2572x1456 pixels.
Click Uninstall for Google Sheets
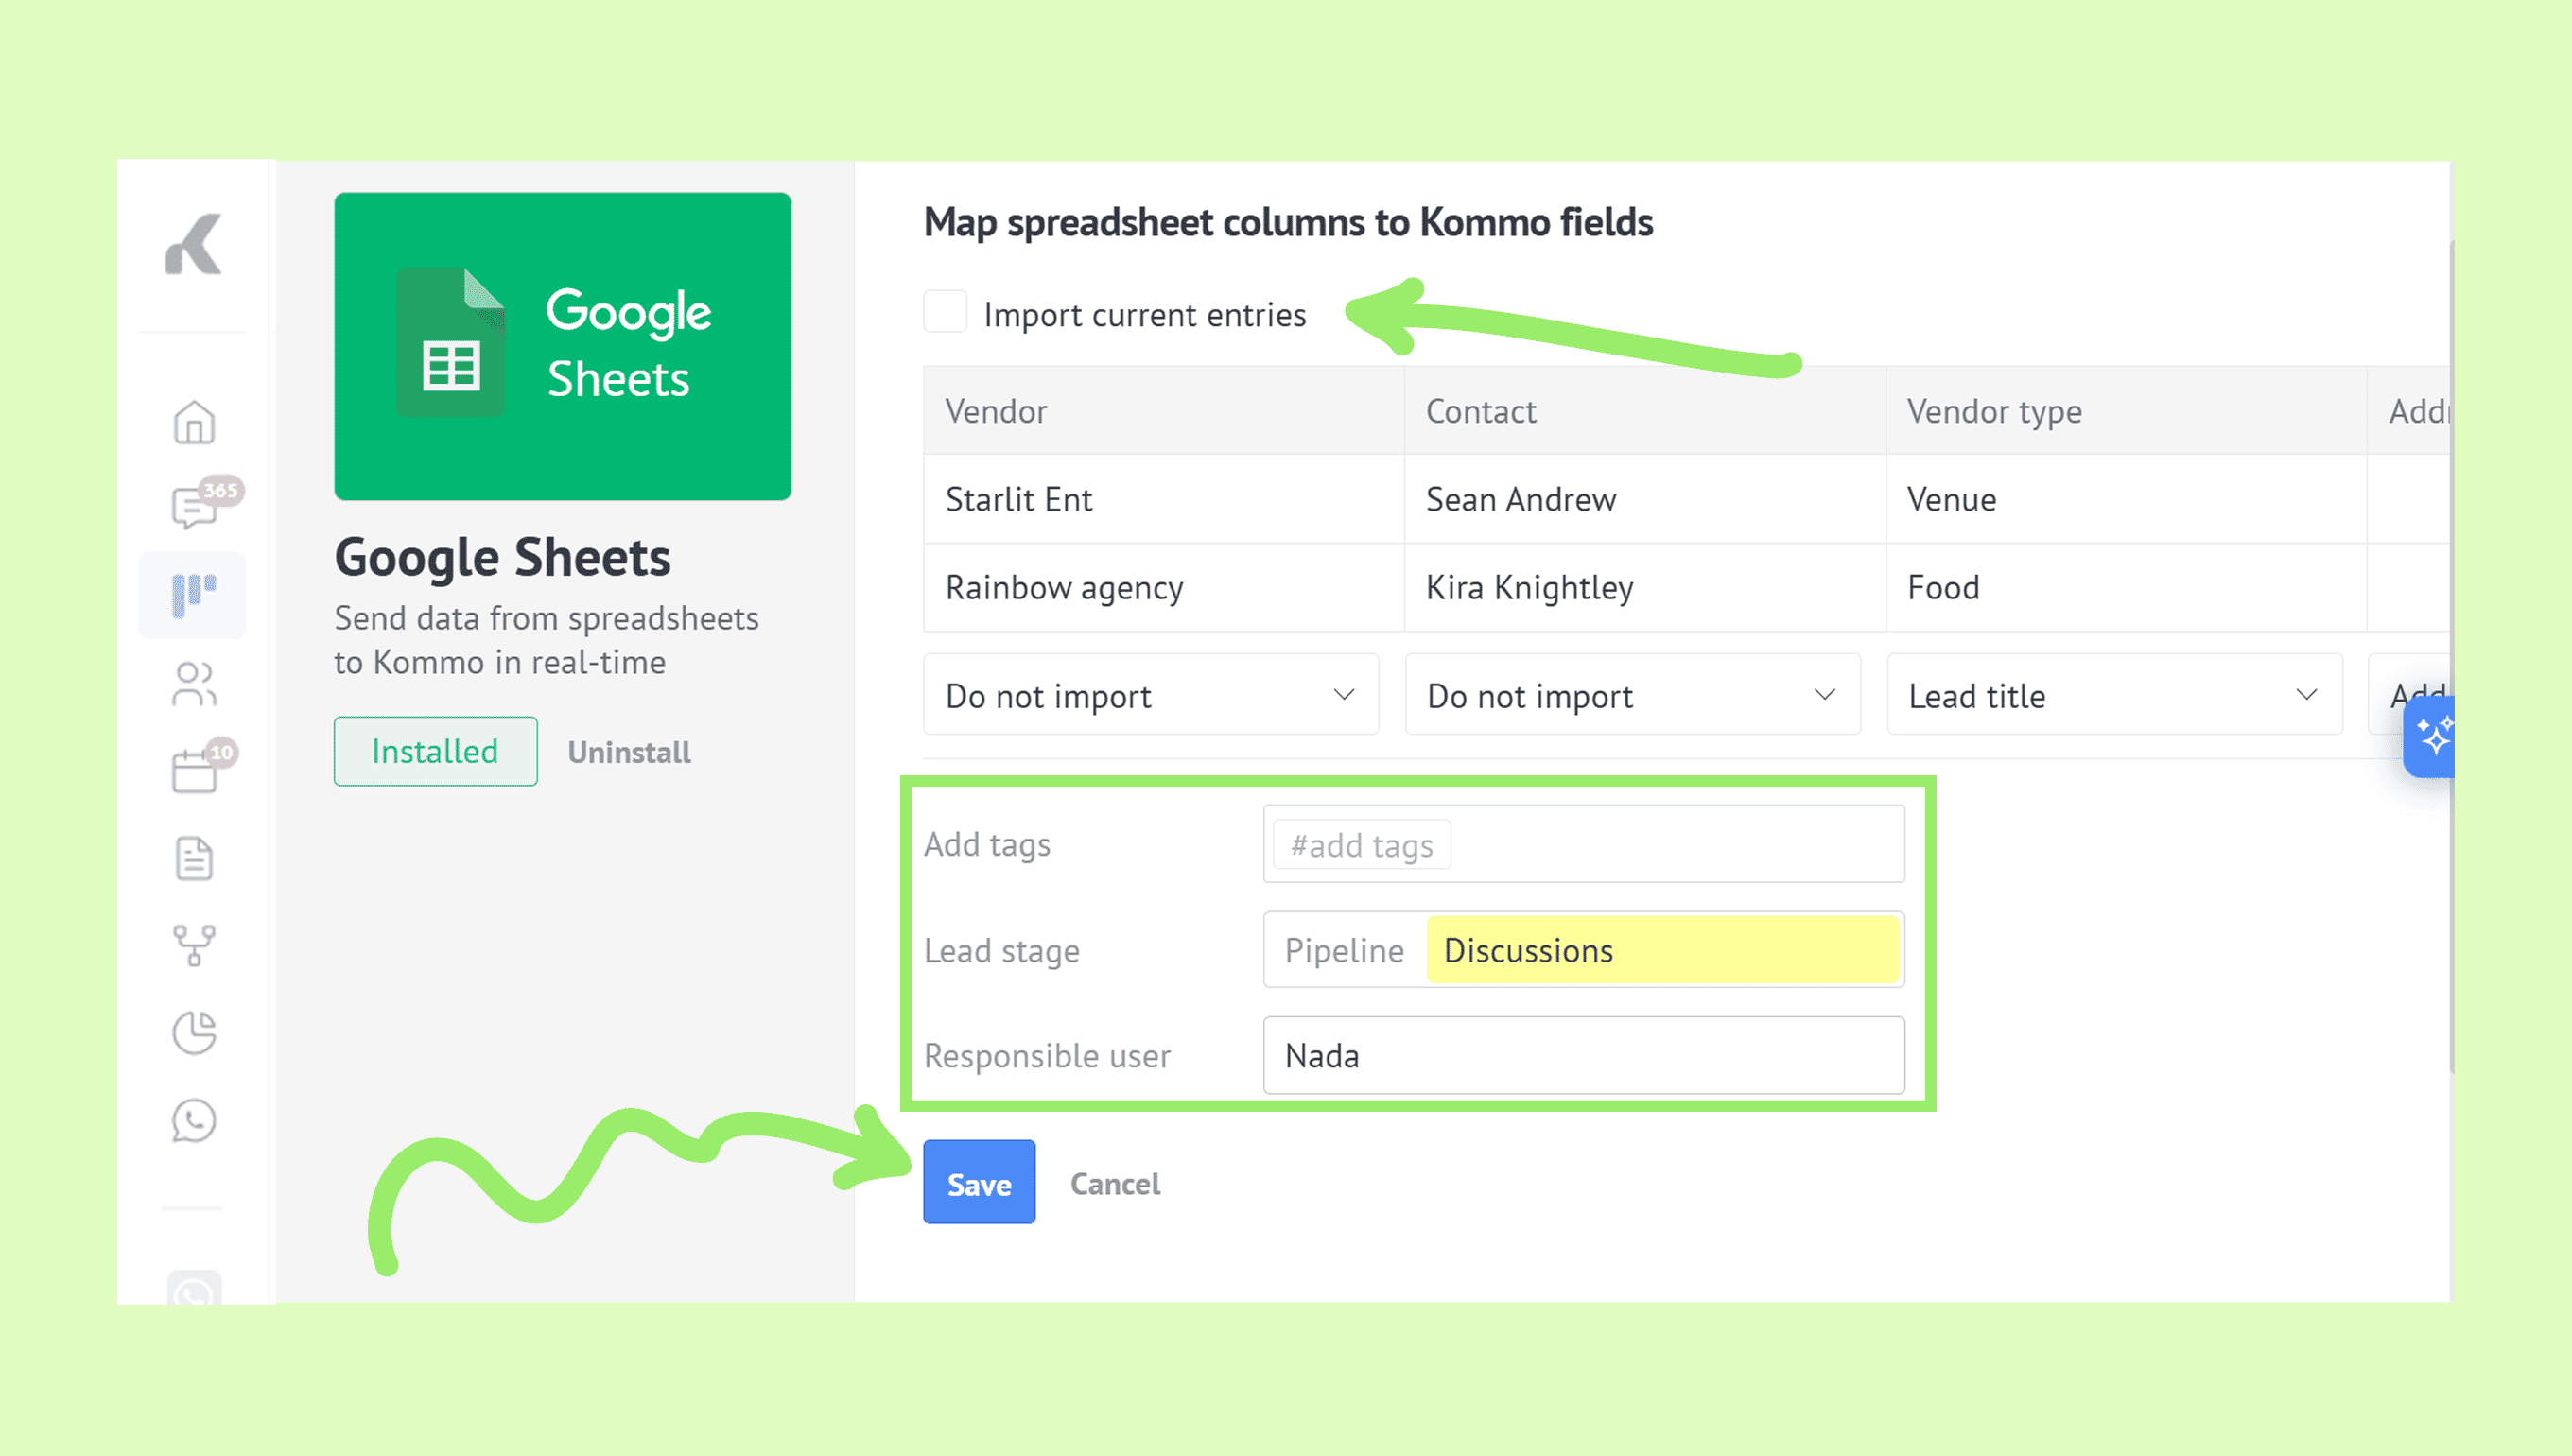[629, 752]
